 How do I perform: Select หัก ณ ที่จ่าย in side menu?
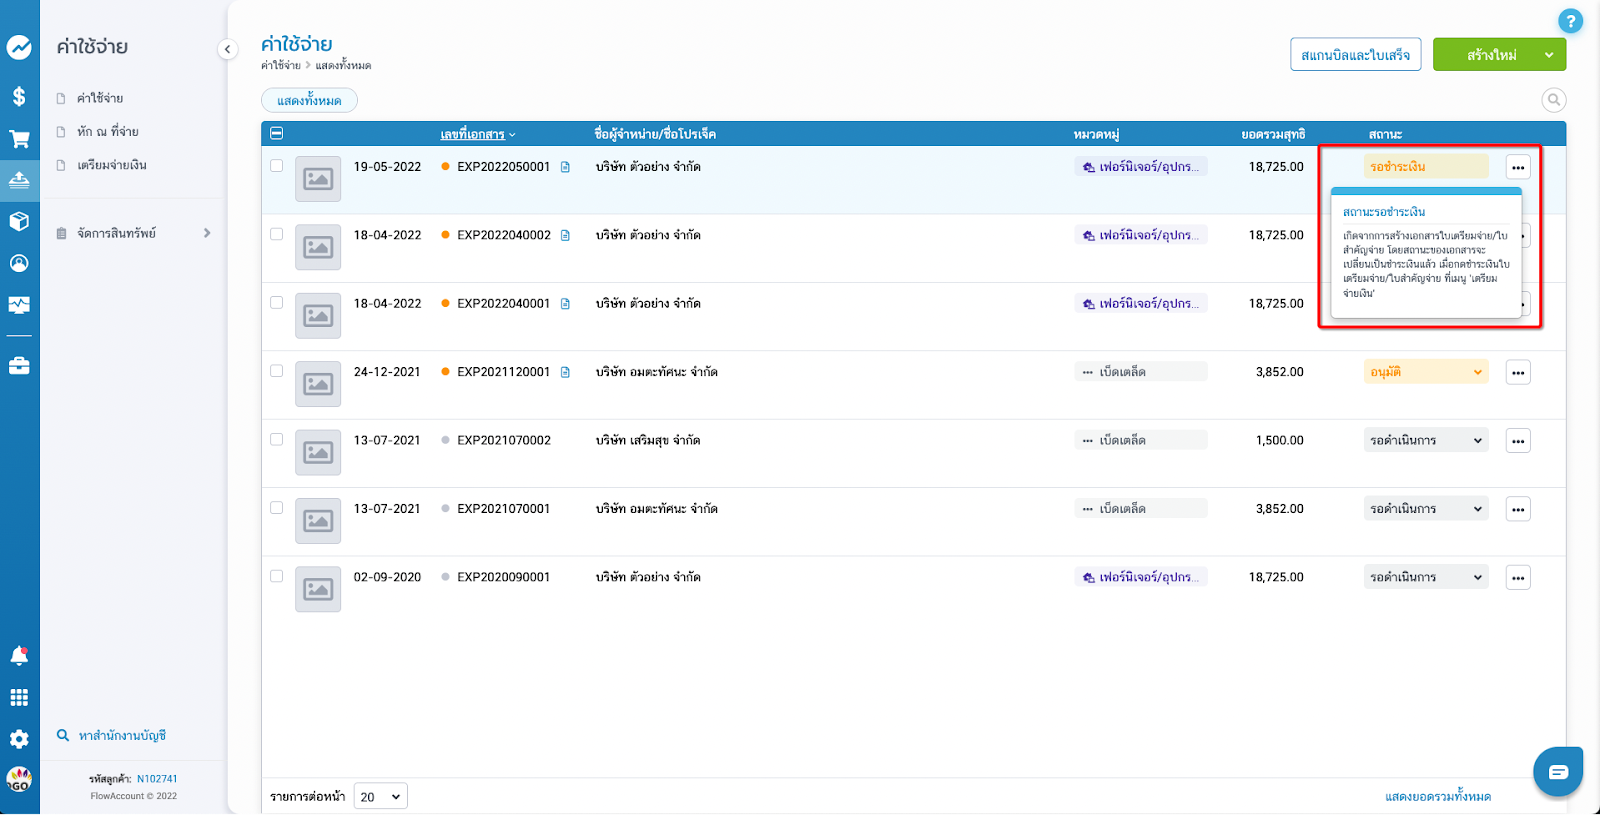point(108,132)
